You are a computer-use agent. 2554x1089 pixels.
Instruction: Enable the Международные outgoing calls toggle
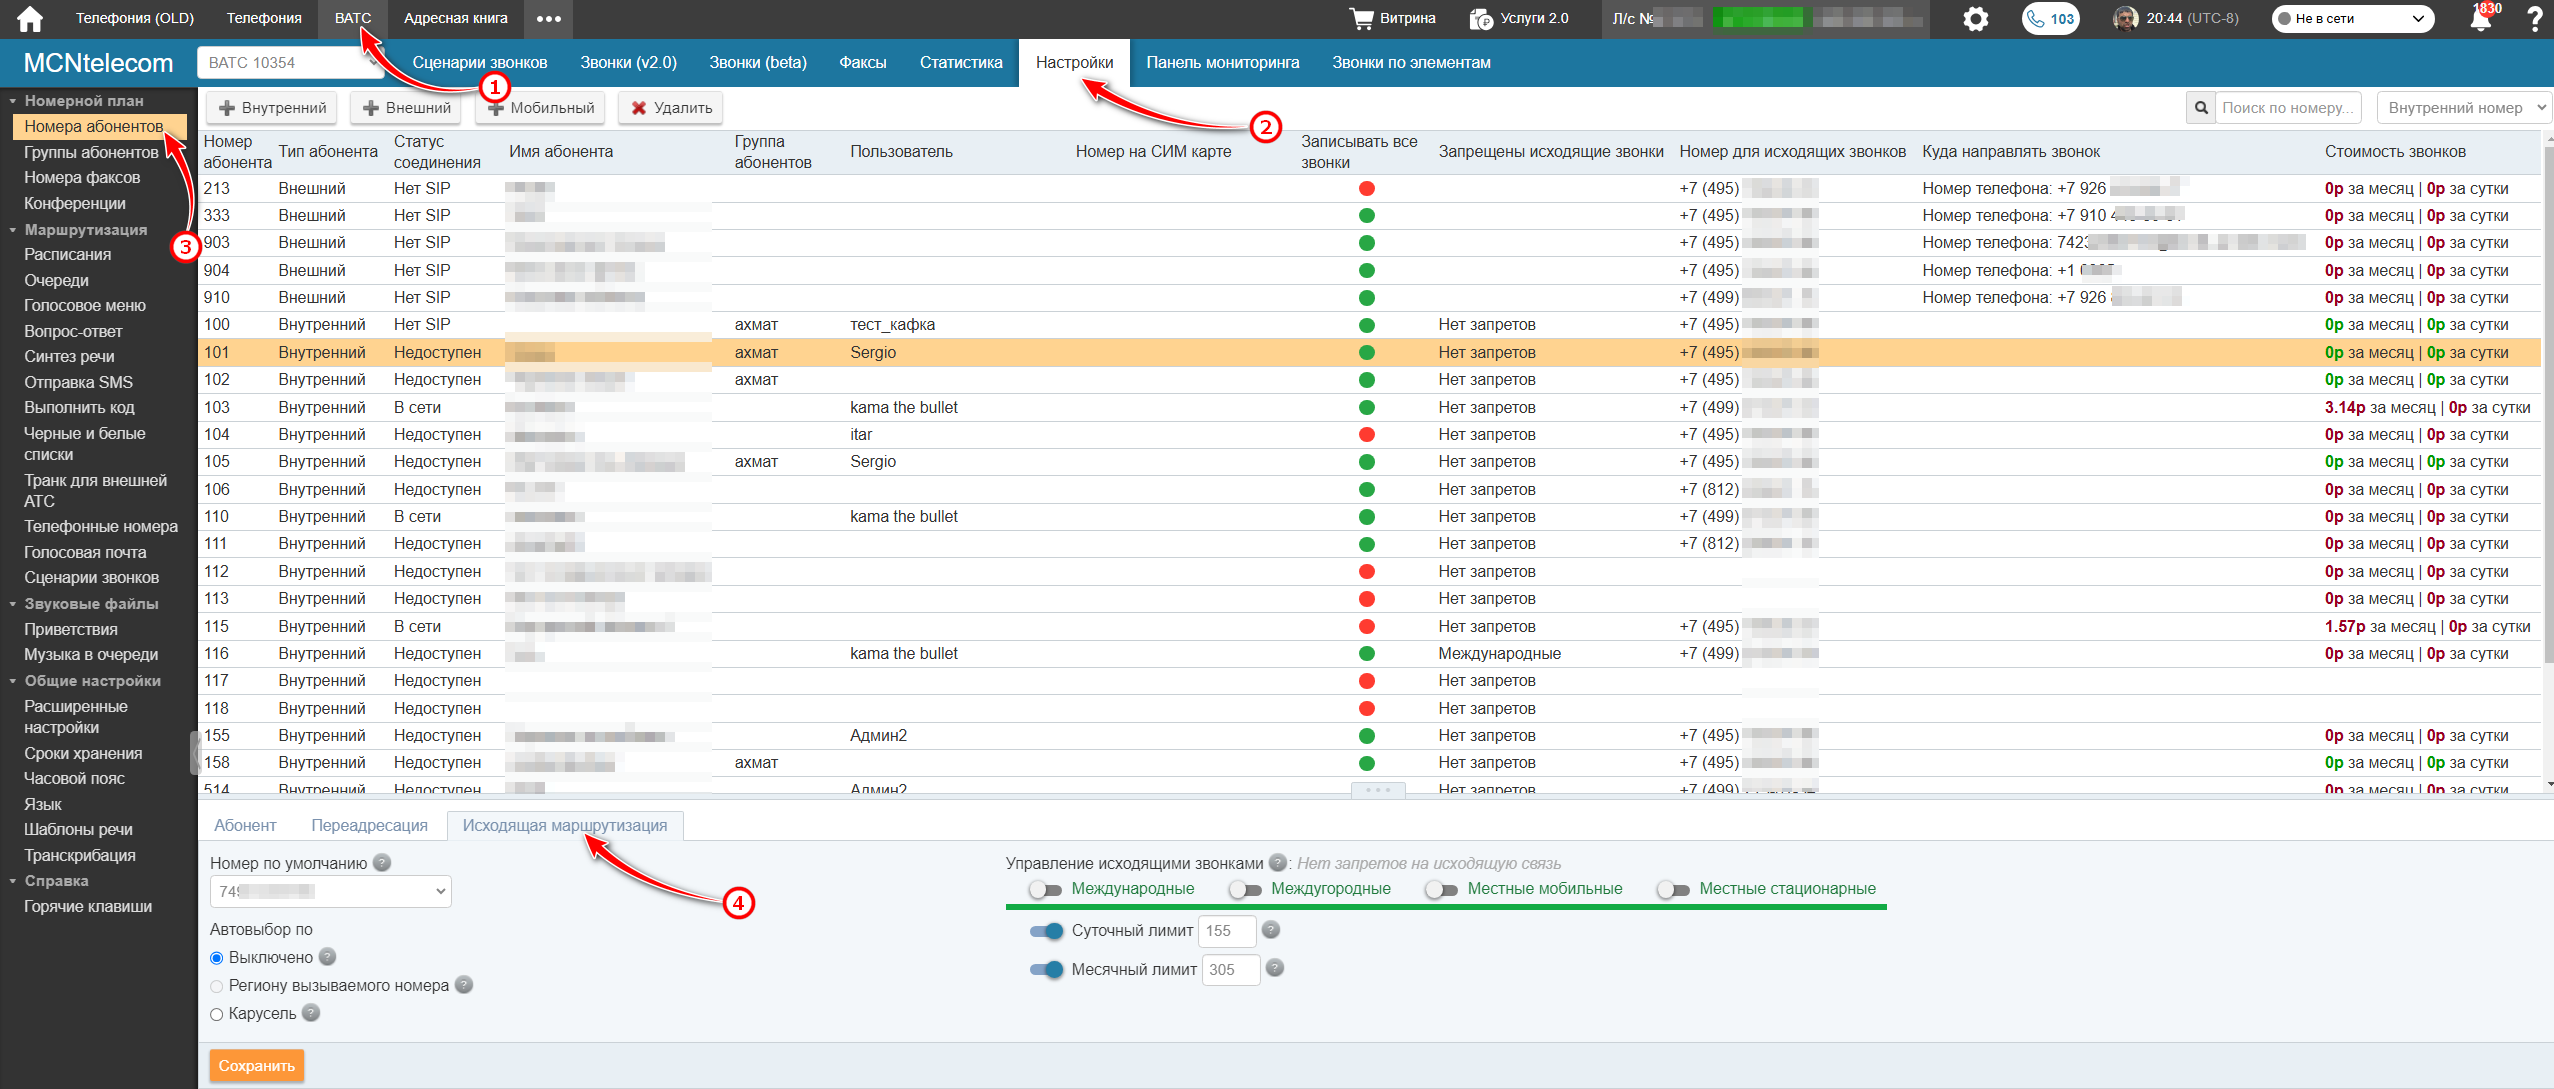tap(1045, 889)
